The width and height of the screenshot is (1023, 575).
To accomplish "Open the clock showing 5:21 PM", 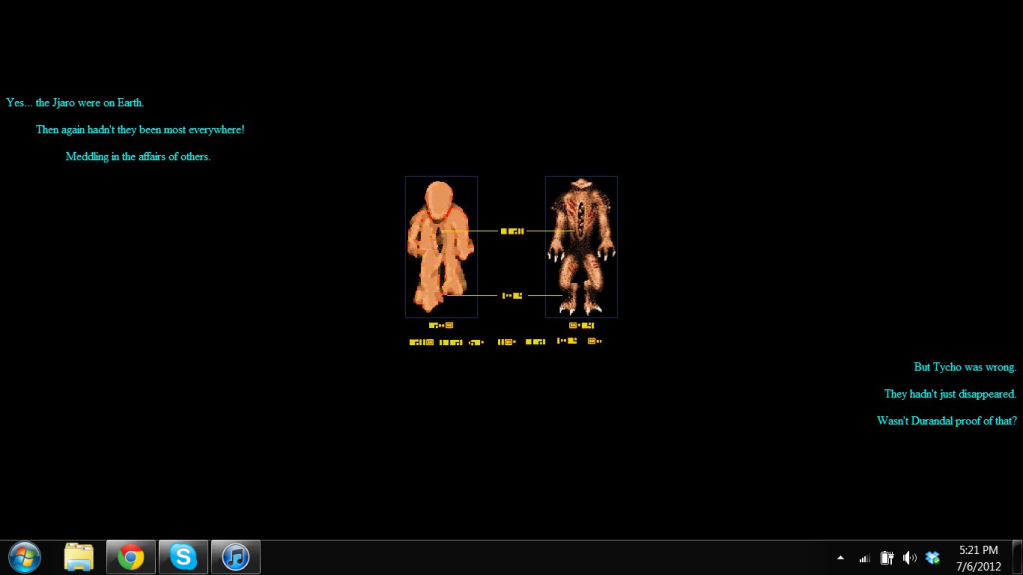I will click(978, 558).
